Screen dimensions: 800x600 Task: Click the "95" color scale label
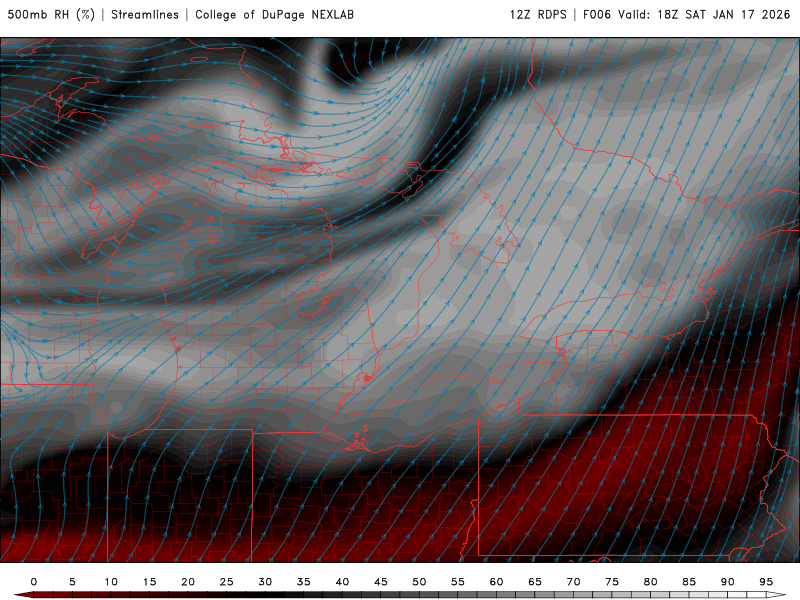766,582
